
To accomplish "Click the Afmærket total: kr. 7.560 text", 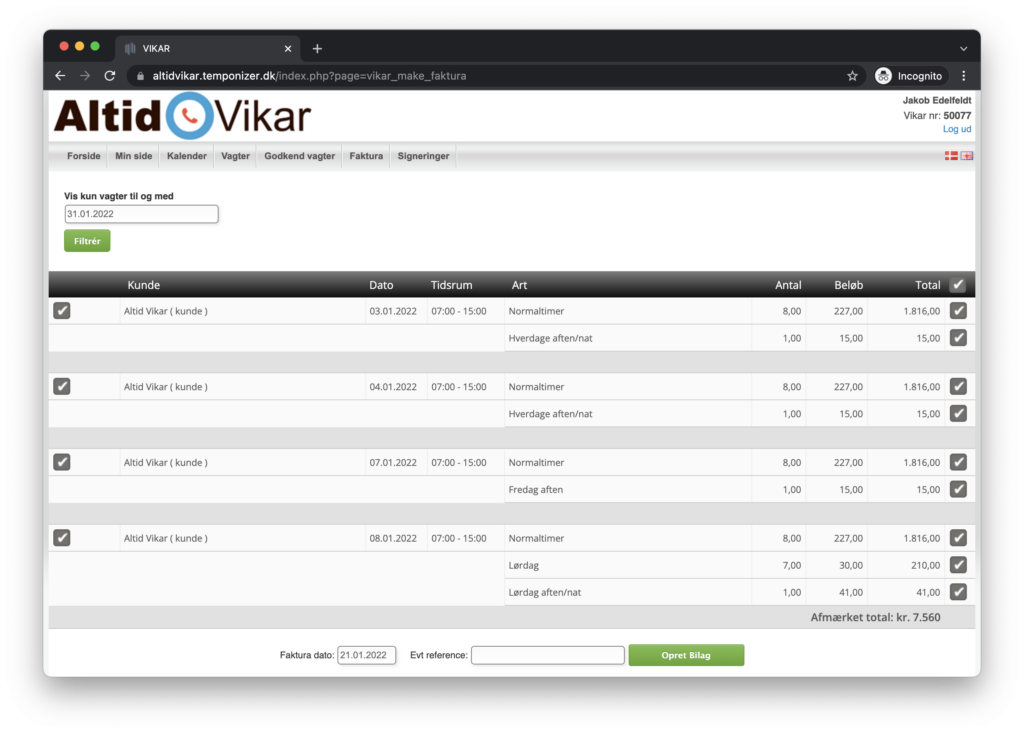I will pos(875,618).
